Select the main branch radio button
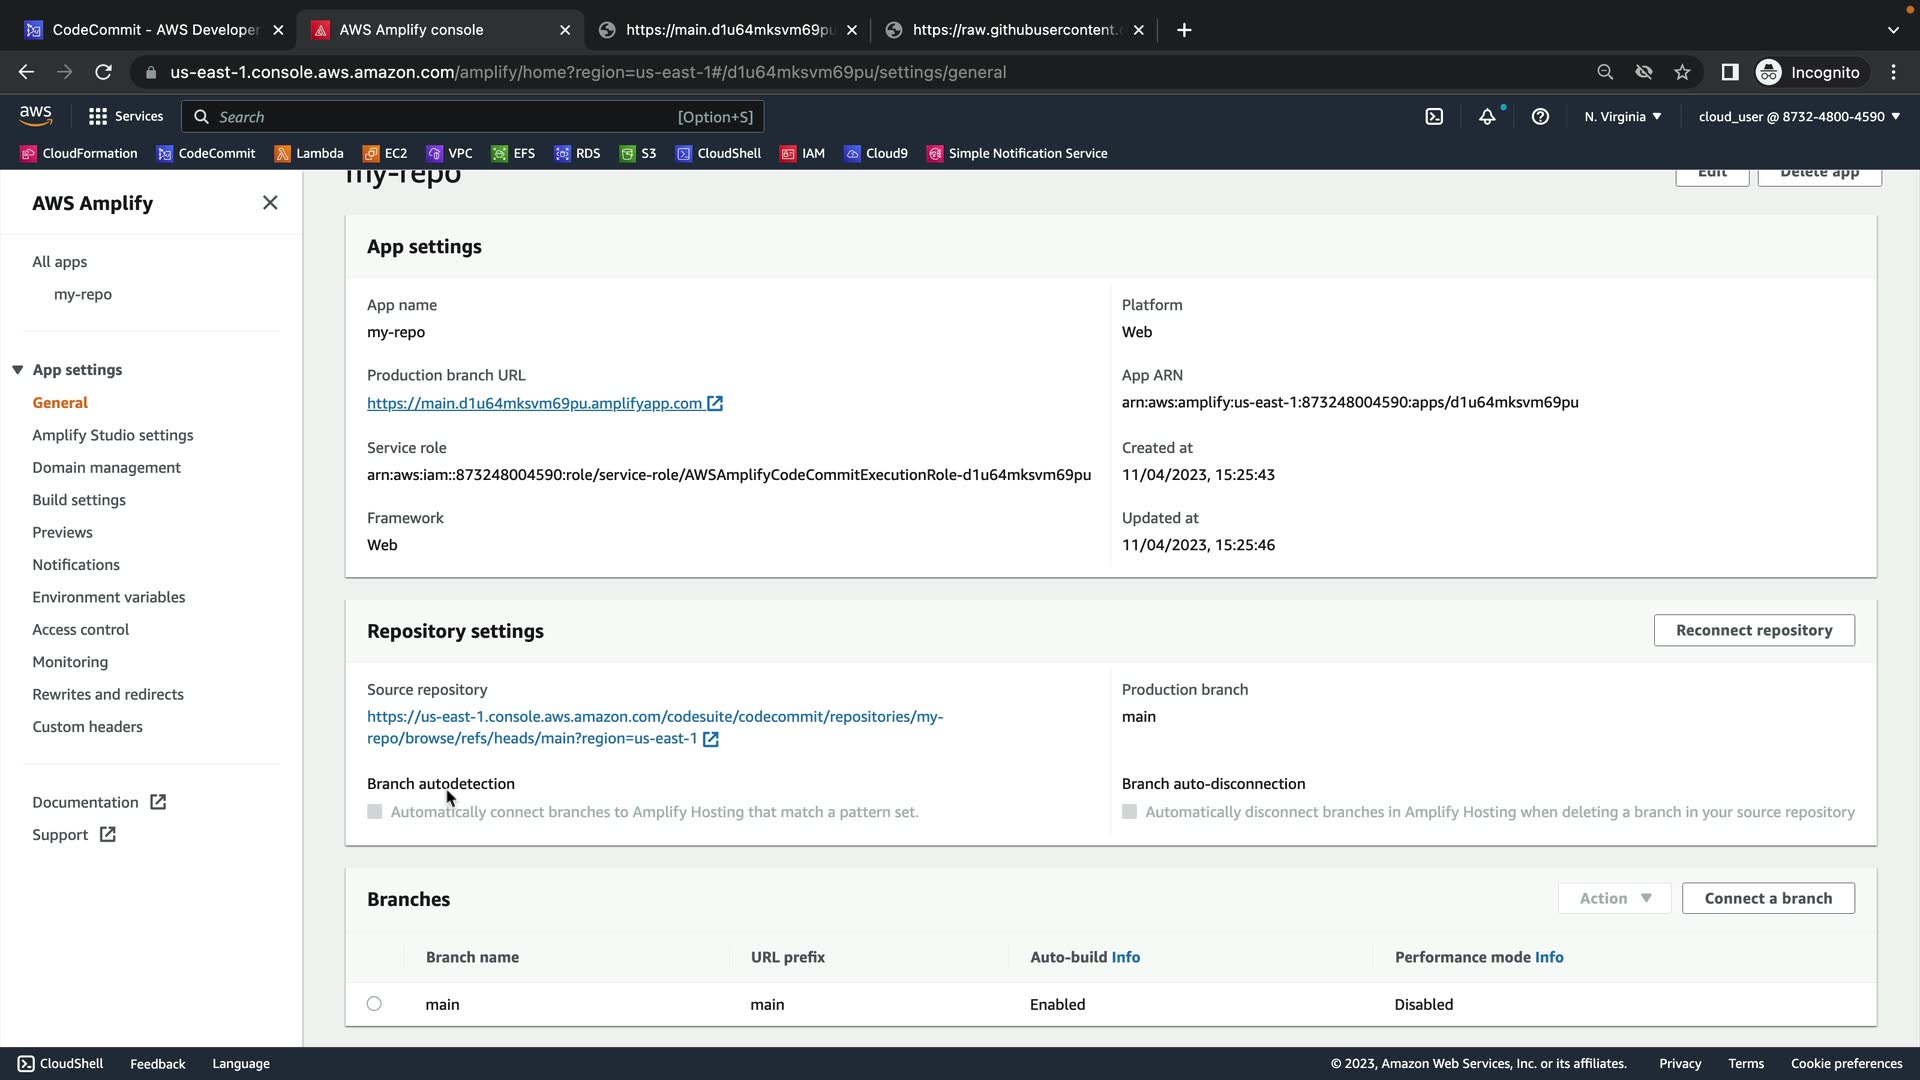The image size is (1920, 1080). pos(374,1003)
